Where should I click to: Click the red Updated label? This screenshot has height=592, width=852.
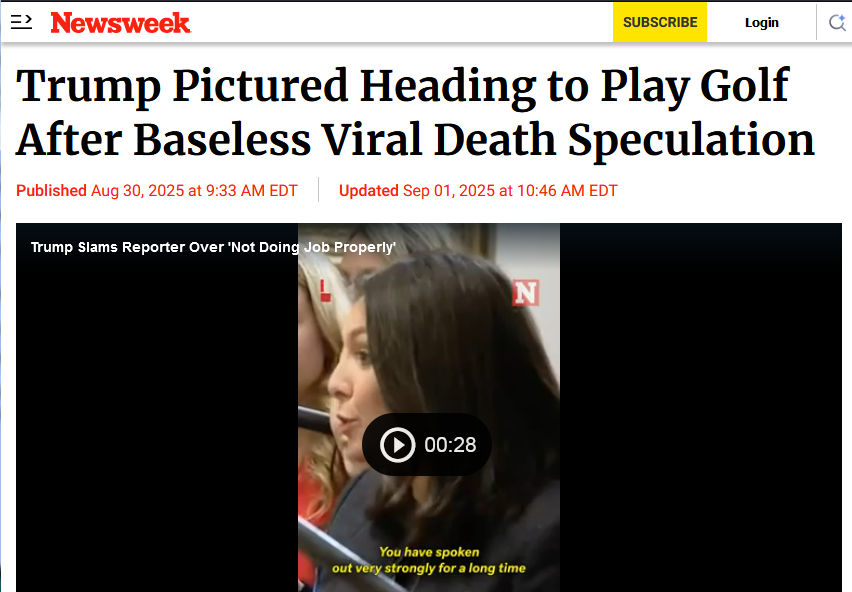click(368, 191)
